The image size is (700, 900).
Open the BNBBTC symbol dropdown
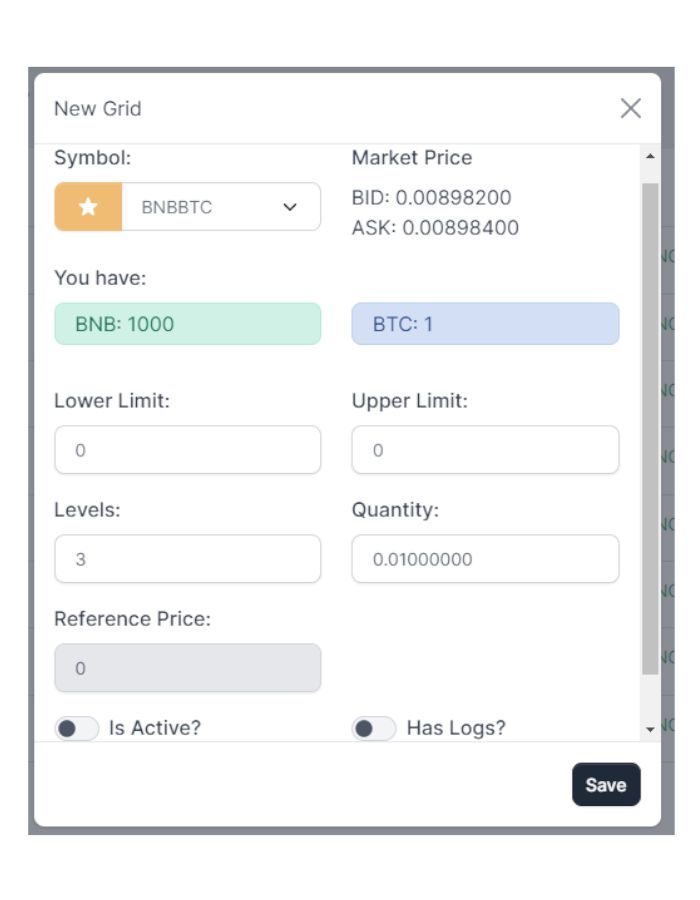tap(220, 207)
